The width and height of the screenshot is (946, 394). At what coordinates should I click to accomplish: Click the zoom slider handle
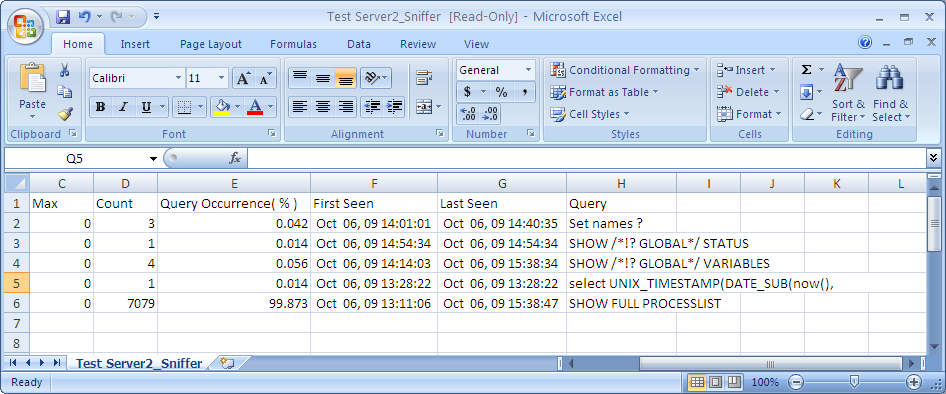tap(854, 382)
